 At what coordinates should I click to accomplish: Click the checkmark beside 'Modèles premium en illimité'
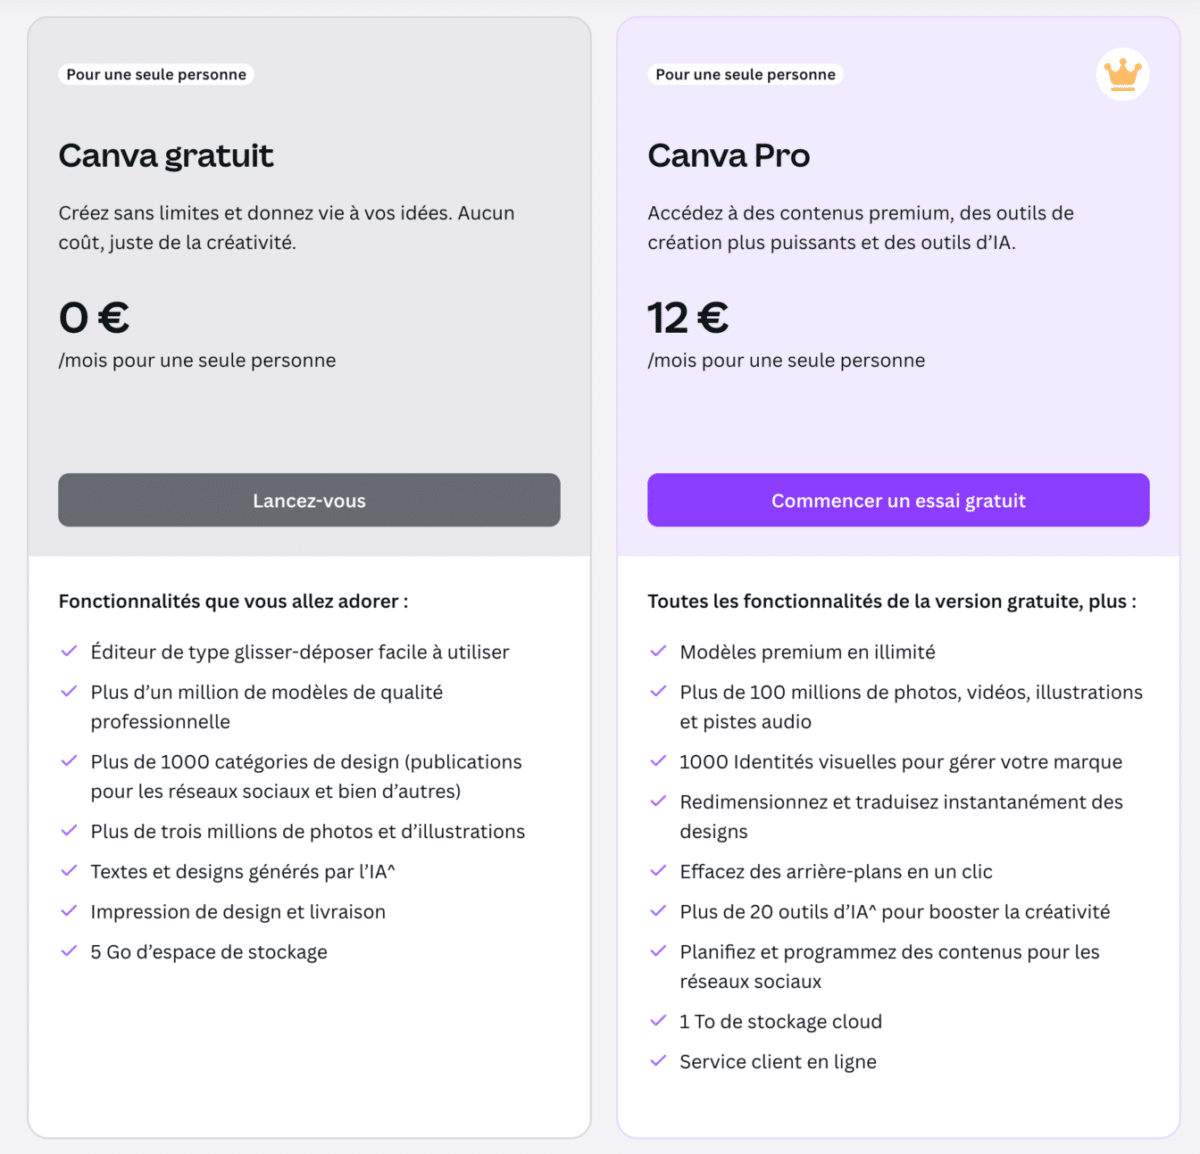[658, 651]
